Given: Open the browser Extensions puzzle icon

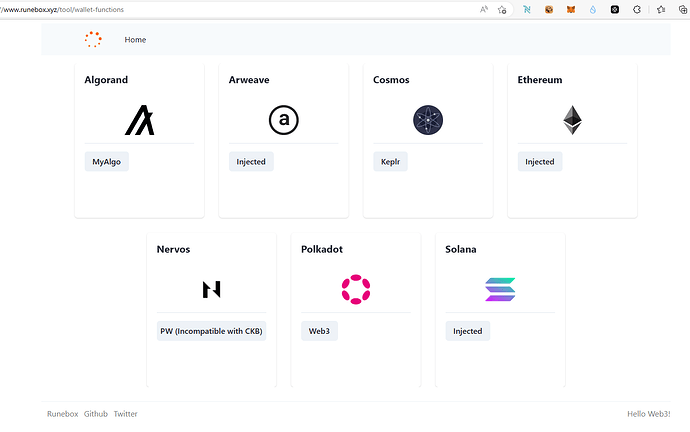Looking at the screenshot, I should point(637,9).
